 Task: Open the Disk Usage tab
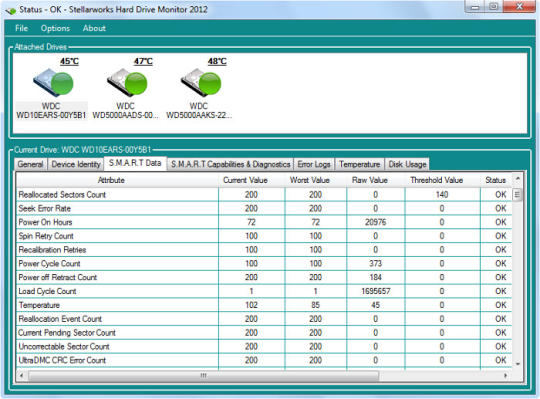(x=407, y=164)
